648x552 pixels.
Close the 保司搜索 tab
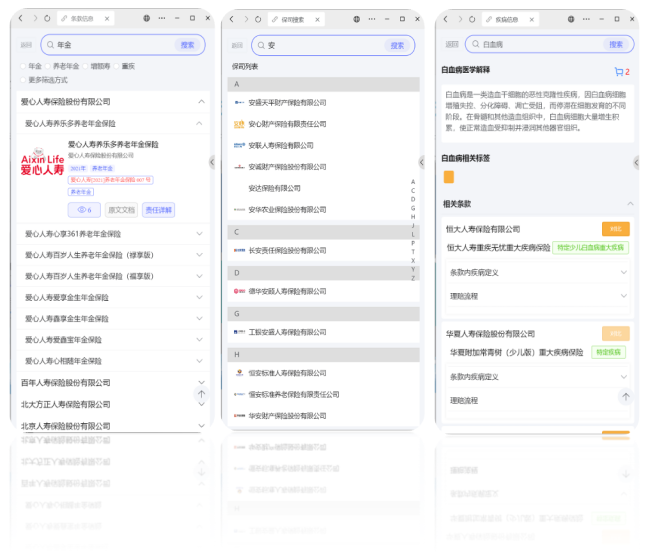click(317, 19)
